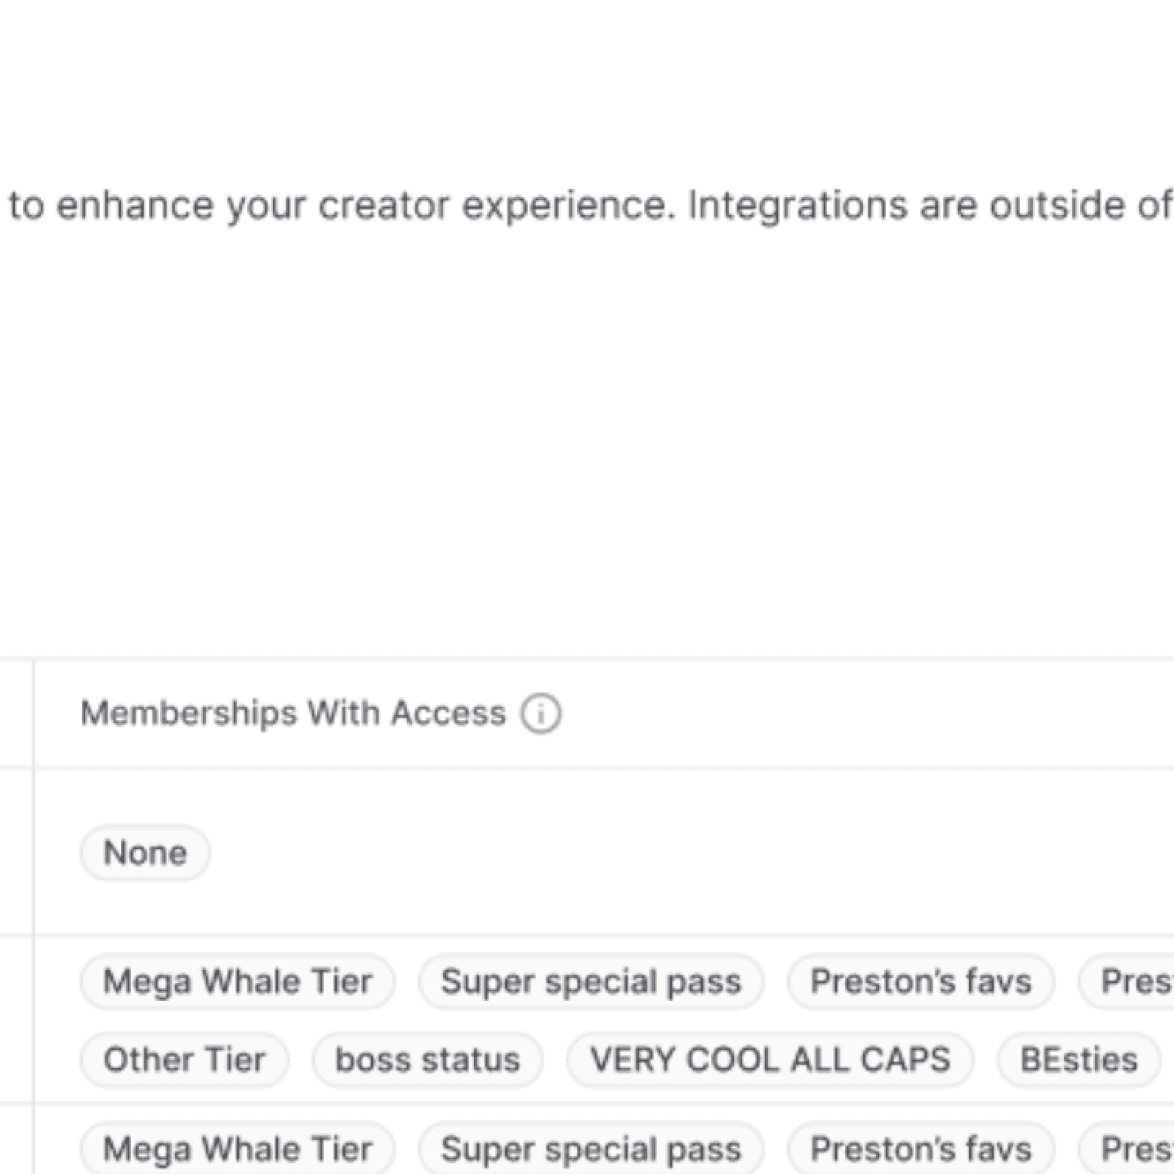Click the cut-off Pres chip in the last row
The image size is (1174, 1174).
click(x=1127, y=1148)
